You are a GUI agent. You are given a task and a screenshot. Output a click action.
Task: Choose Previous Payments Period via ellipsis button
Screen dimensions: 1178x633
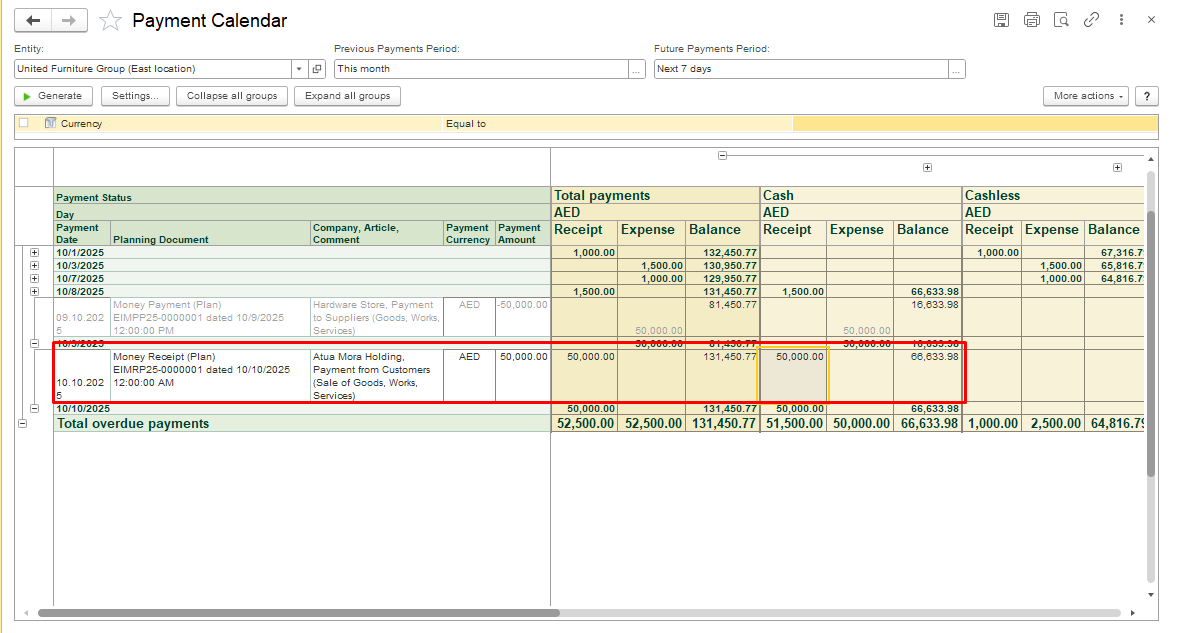click(x=637, y=69)
